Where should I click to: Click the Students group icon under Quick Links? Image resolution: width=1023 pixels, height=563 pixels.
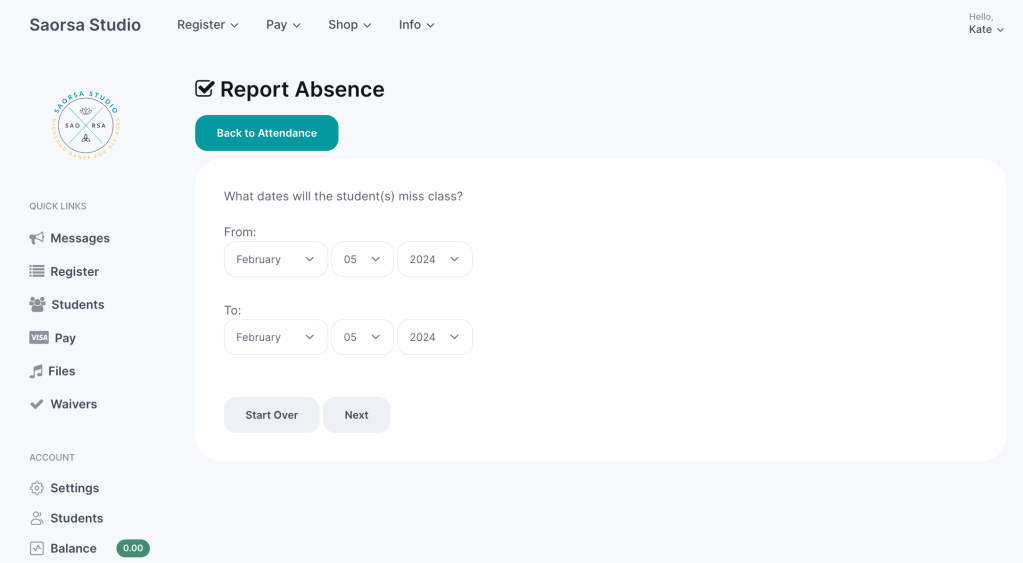(37, 305)
